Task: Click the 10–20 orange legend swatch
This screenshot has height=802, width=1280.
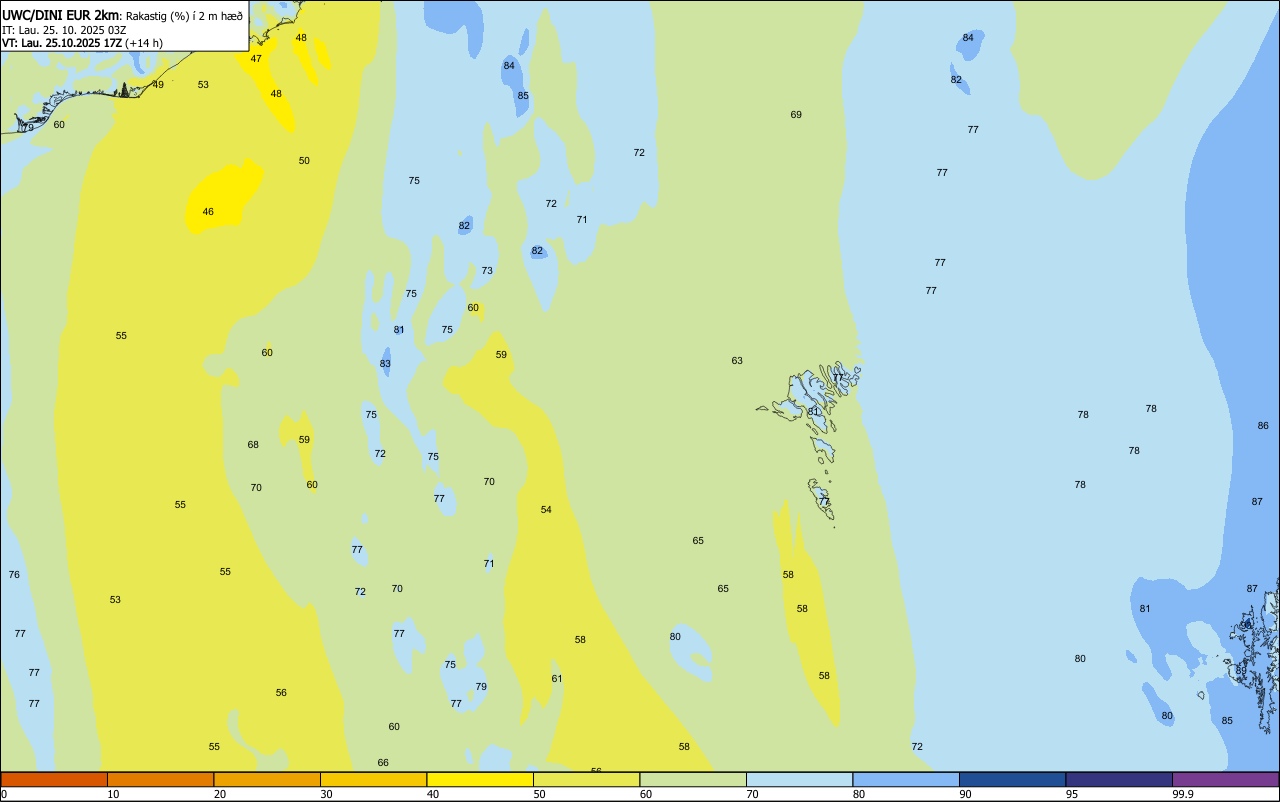Action: 160,779
